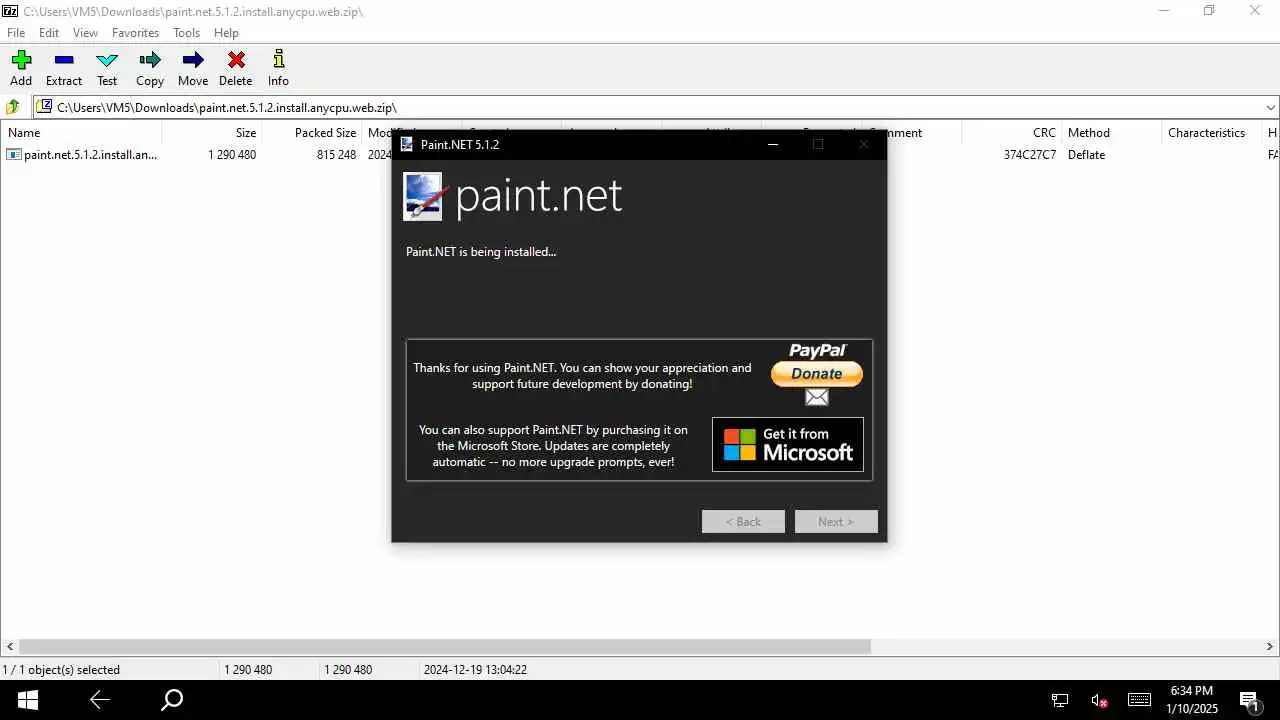The height and width of the screenshot is (720, 1280).
Task: Open the taskbar Search icon
Action: point(172,700)
